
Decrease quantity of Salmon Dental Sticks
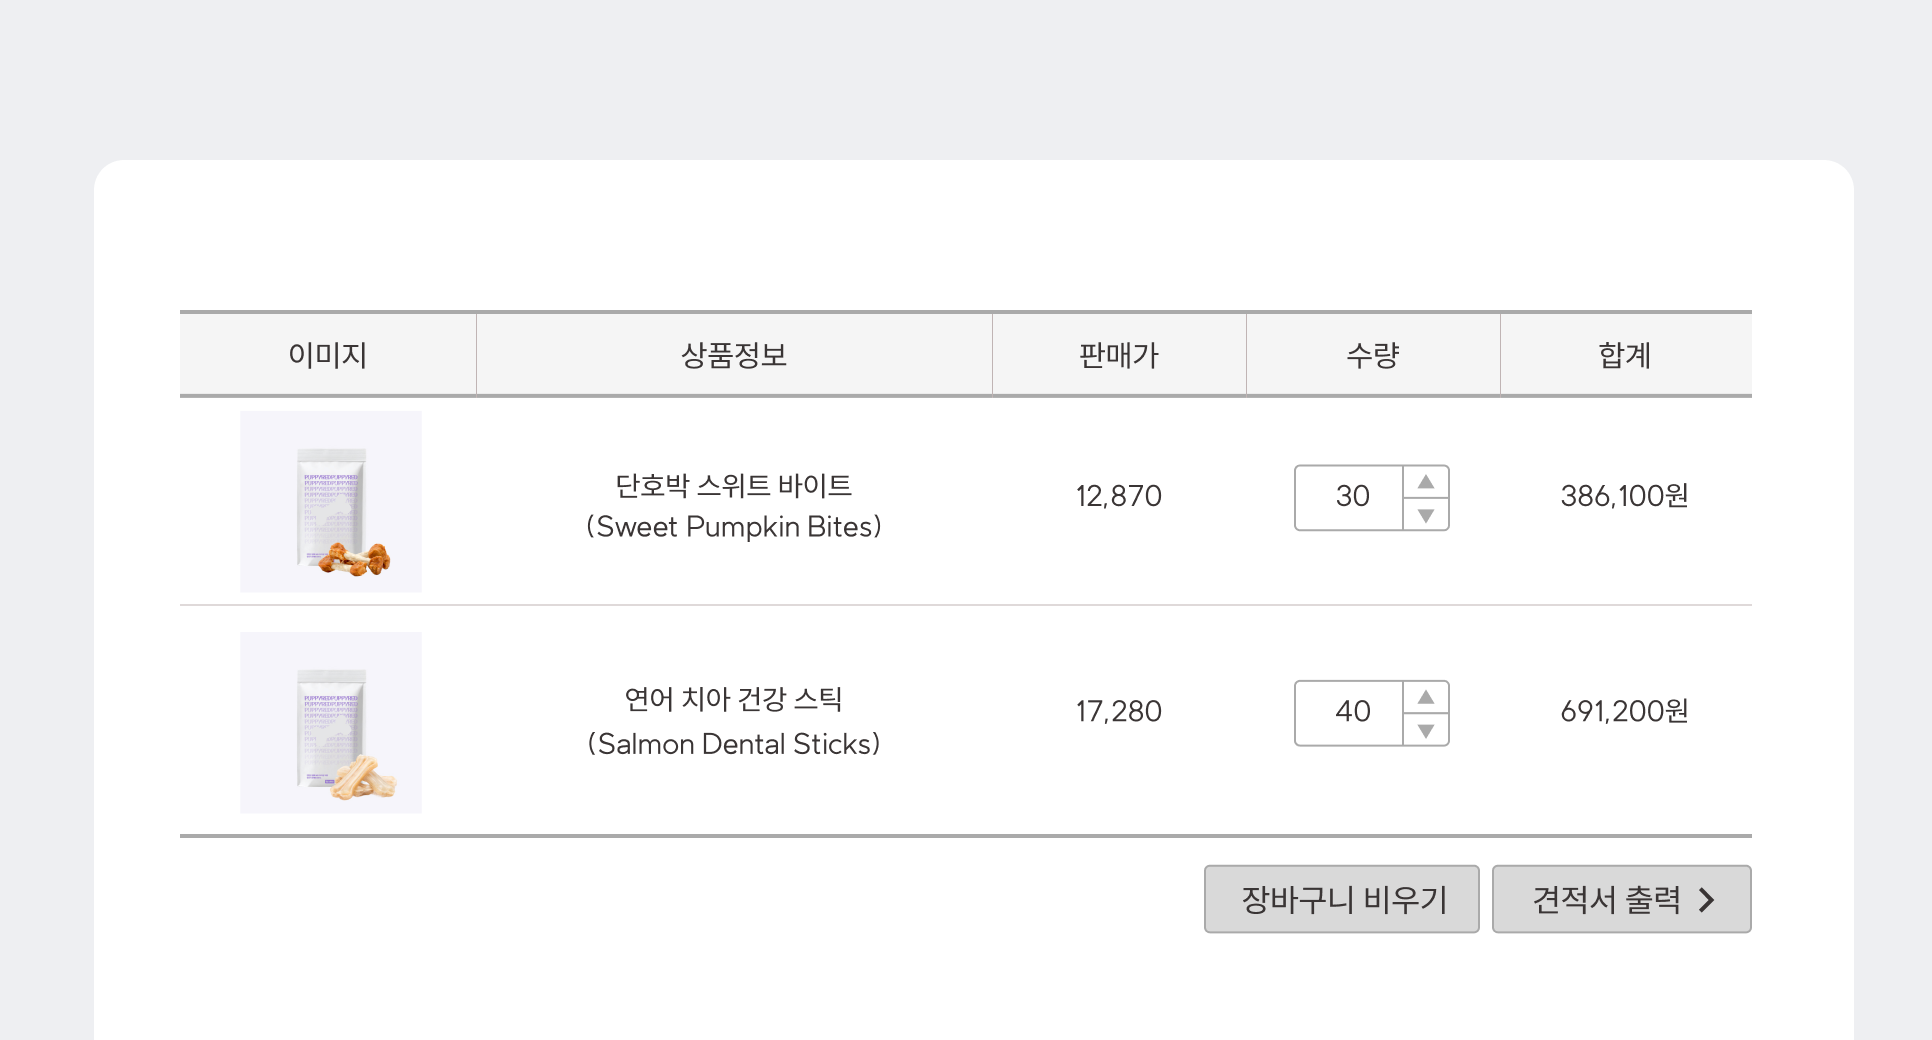pos(1426,730)
